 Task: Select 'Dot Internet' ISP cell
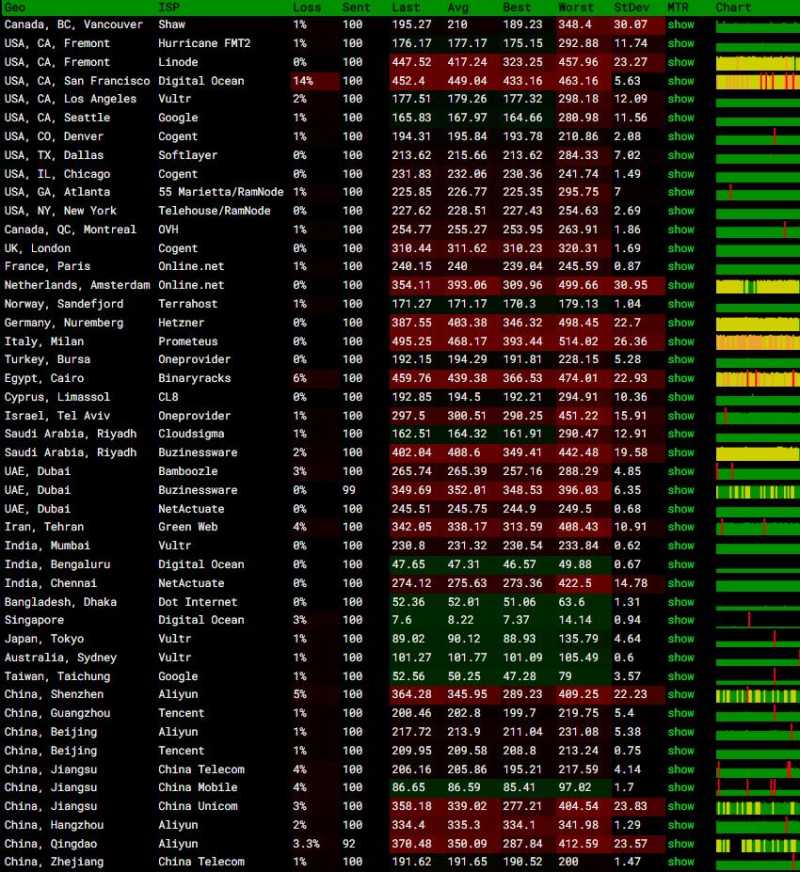click(x=197, y=602)
